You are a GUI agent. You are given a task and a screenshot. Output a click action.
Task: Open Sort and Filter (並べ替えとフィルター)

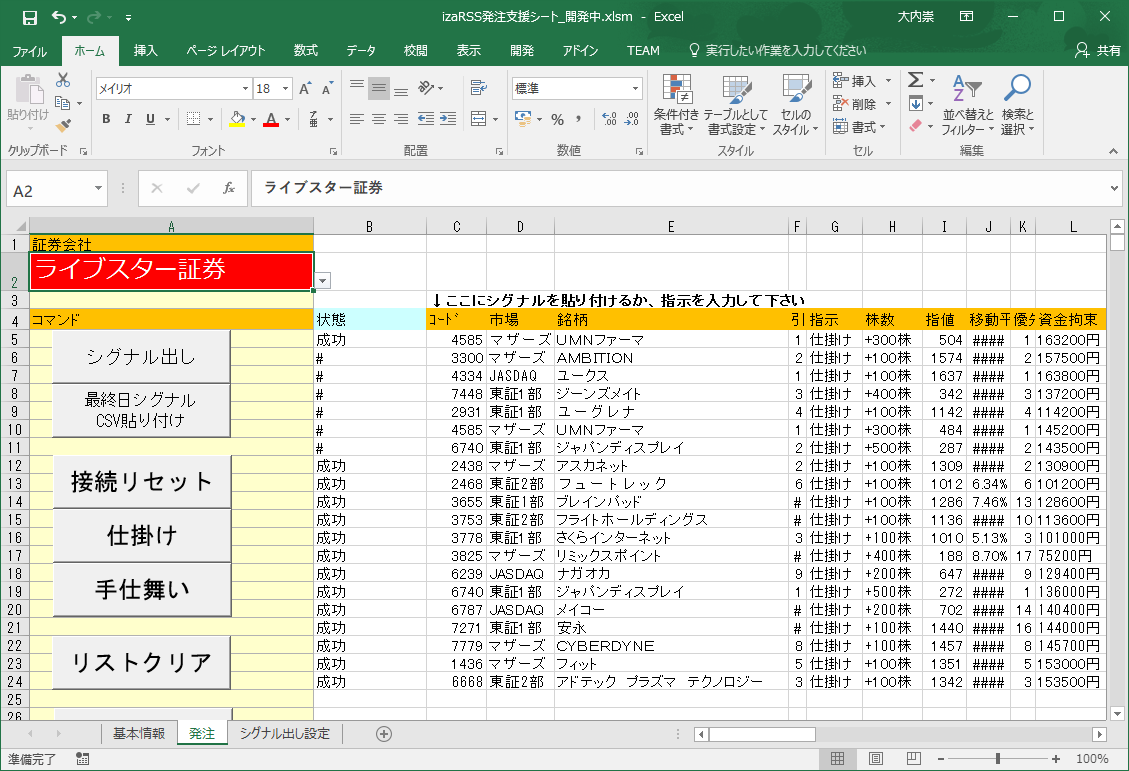click(968, 104)
